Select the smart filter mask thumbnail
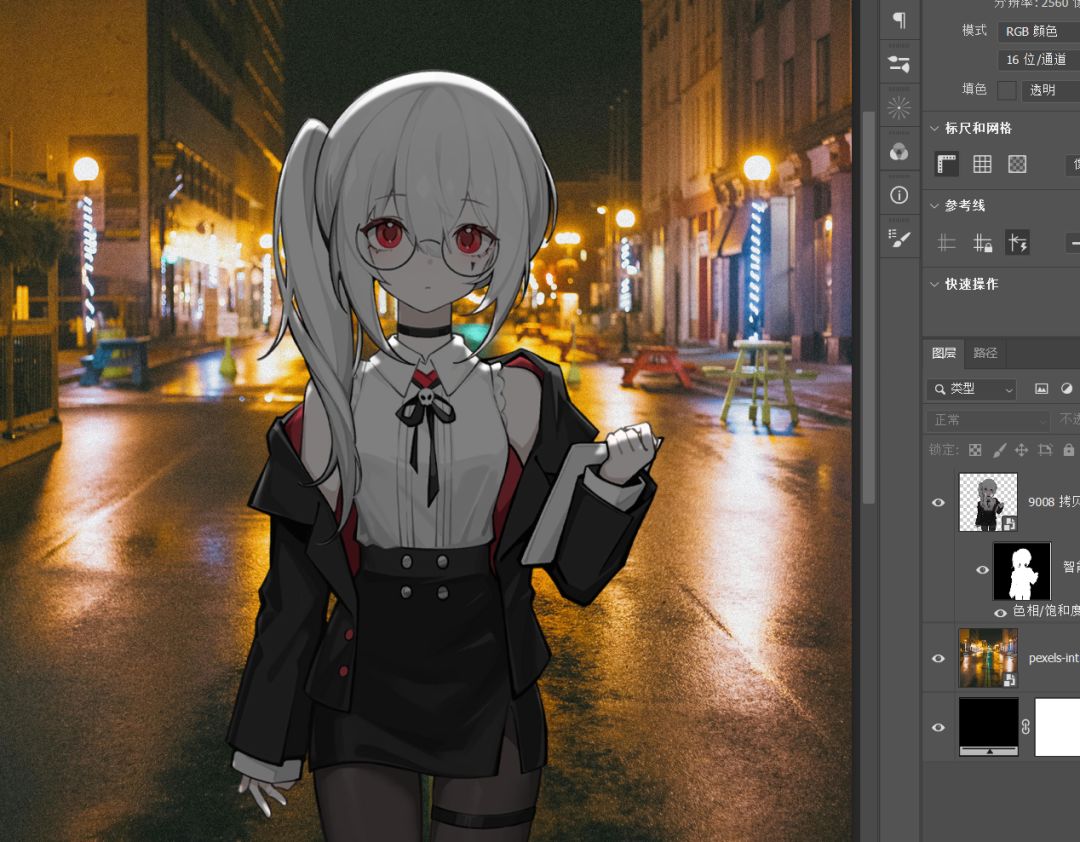The width and height of the screenshot is (1080, 842). (x=1022, y=571)
